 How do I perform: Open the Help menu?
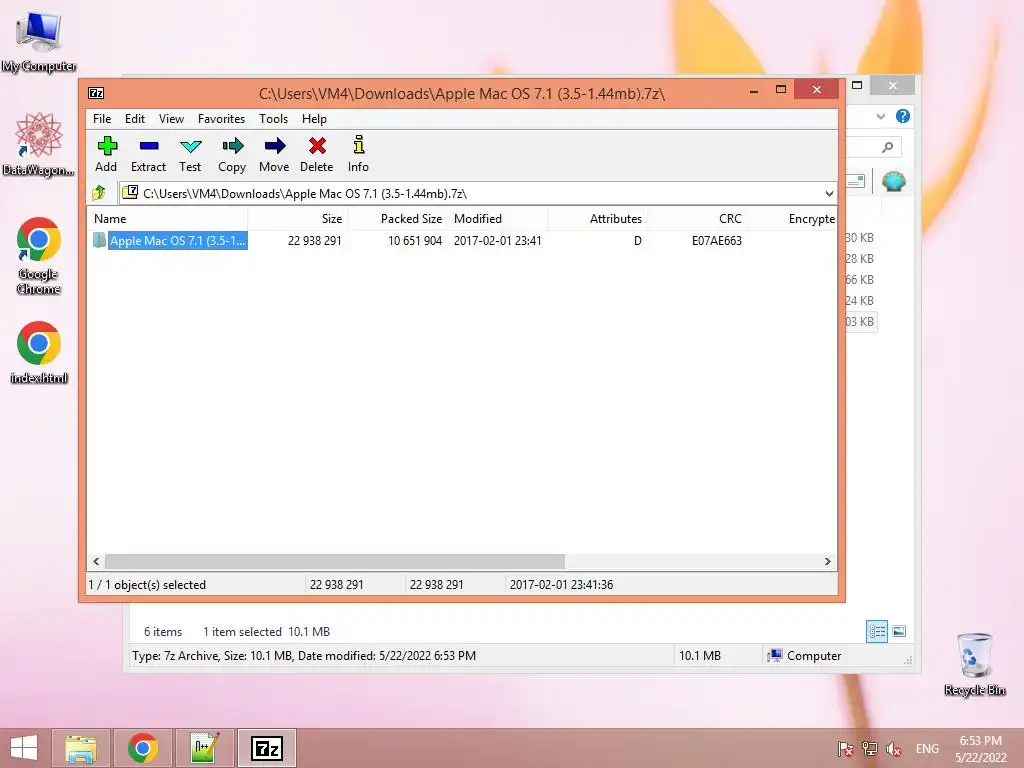pyautogui.click(x=314, y=119)
